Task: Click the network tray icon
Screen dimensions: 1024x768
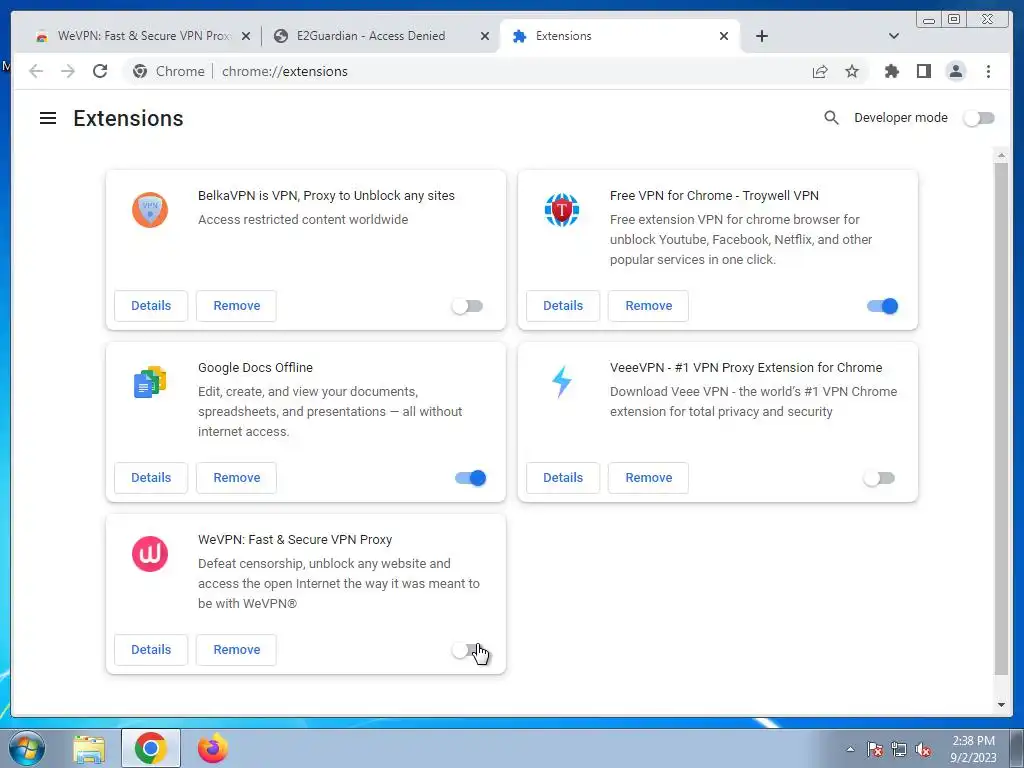Action: pyautogui.click(x=899, y=749)
